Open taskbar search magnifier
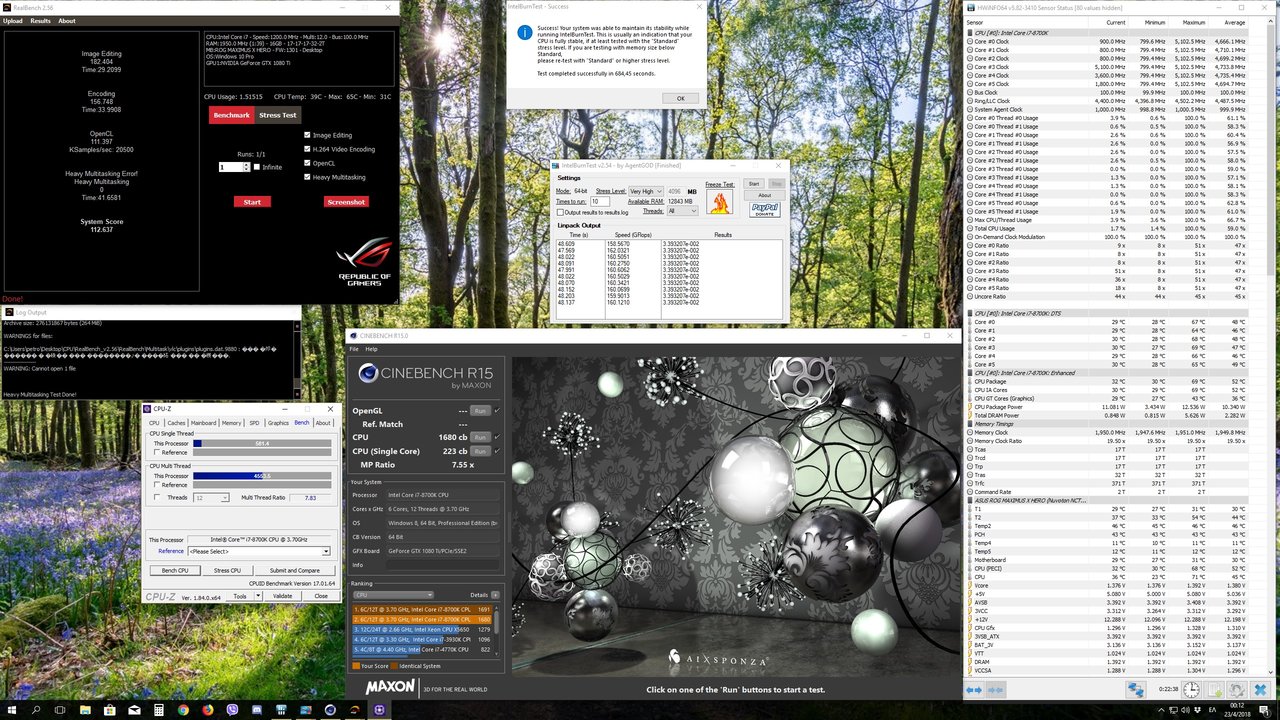This screenshot has height=720, width=1280. [x=36, y=710]
